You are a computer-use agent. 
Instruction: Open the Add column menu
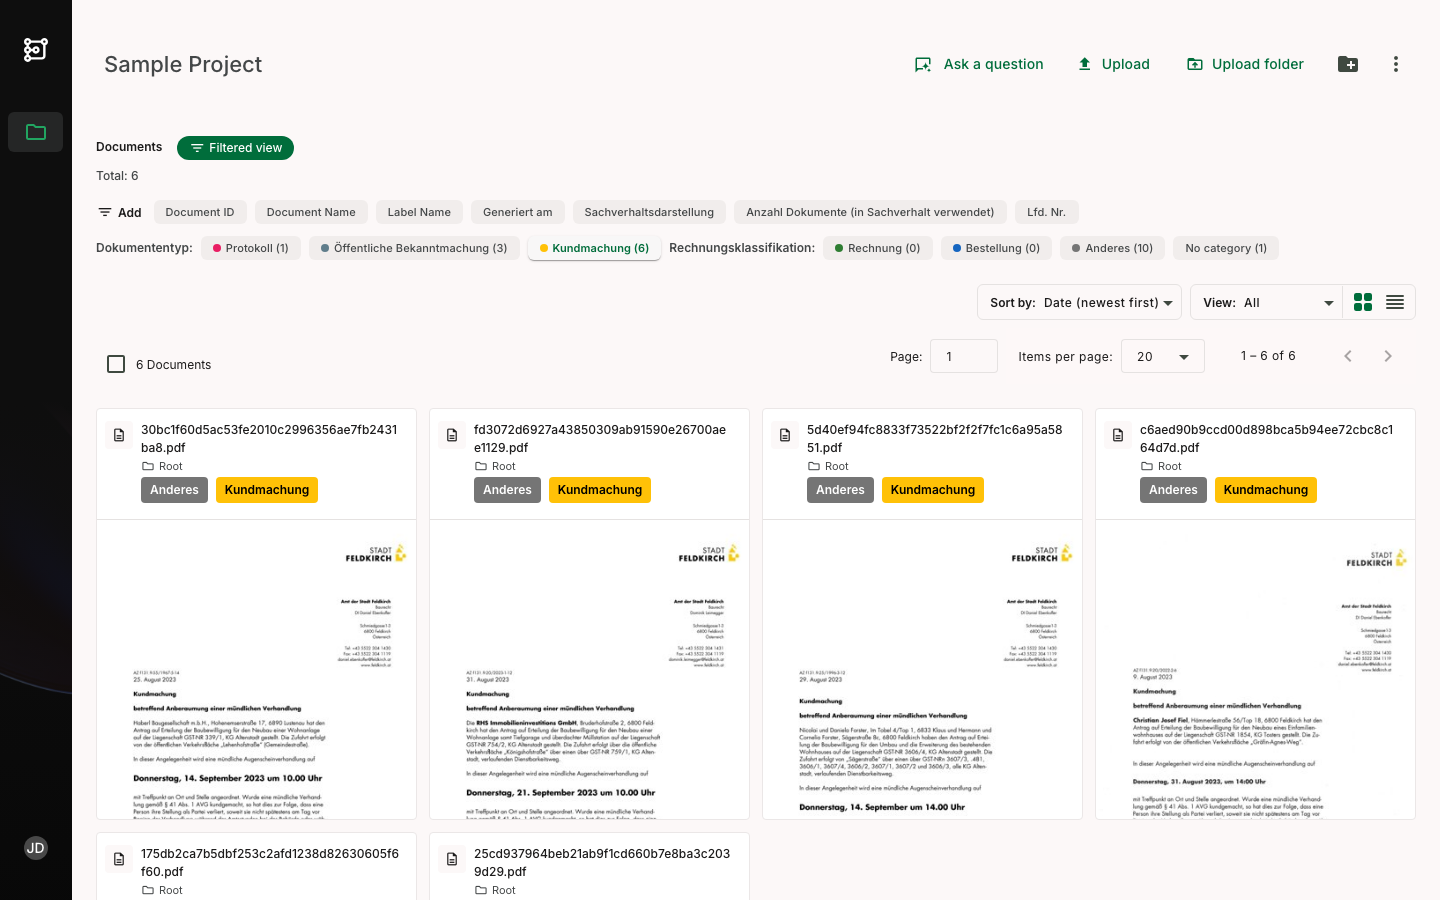point(119,212)
